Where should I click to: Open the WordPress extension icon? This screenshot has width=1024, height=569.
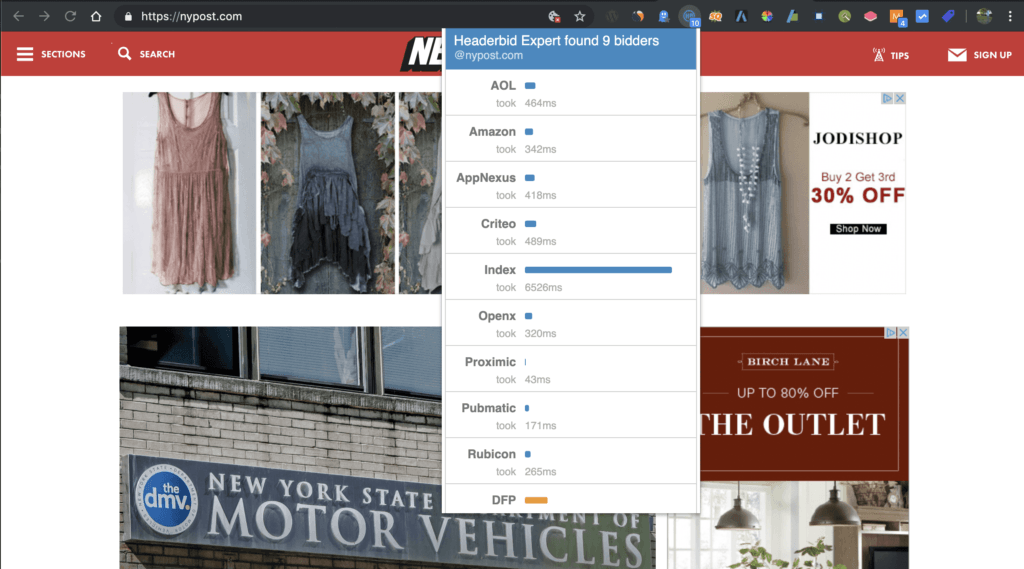coord(612,16)
